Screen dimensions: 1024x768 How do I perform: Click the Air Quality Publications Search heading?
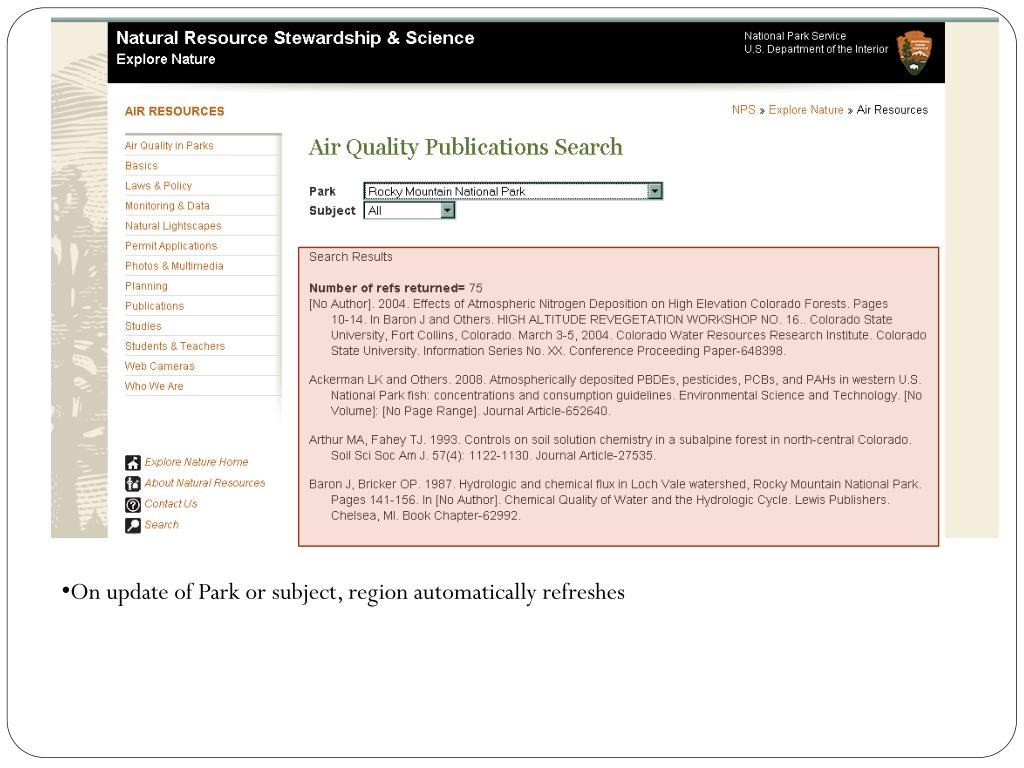pyautogui.click(x=466, y=148)
